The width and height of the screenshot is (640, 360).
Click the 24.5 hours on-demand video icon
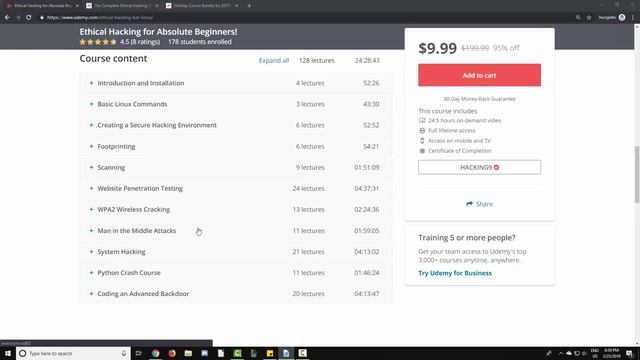pos(422,120)
